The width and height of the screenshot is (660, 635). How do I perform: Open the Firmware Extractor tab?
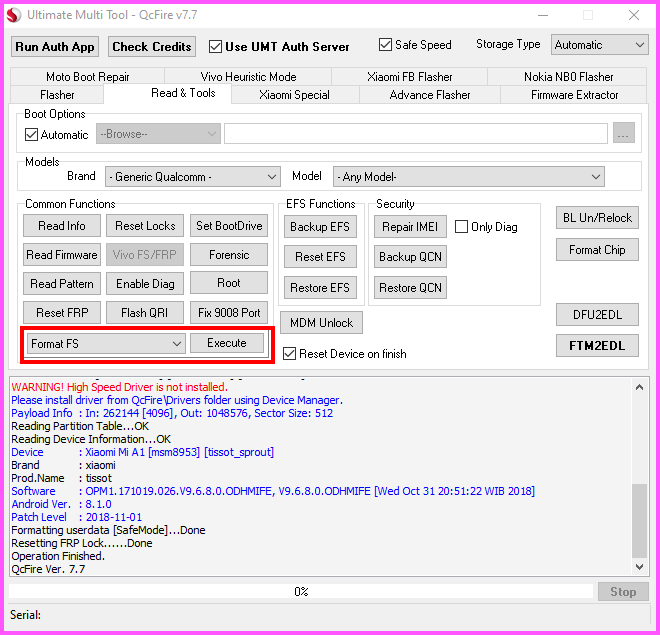[574, 95]
